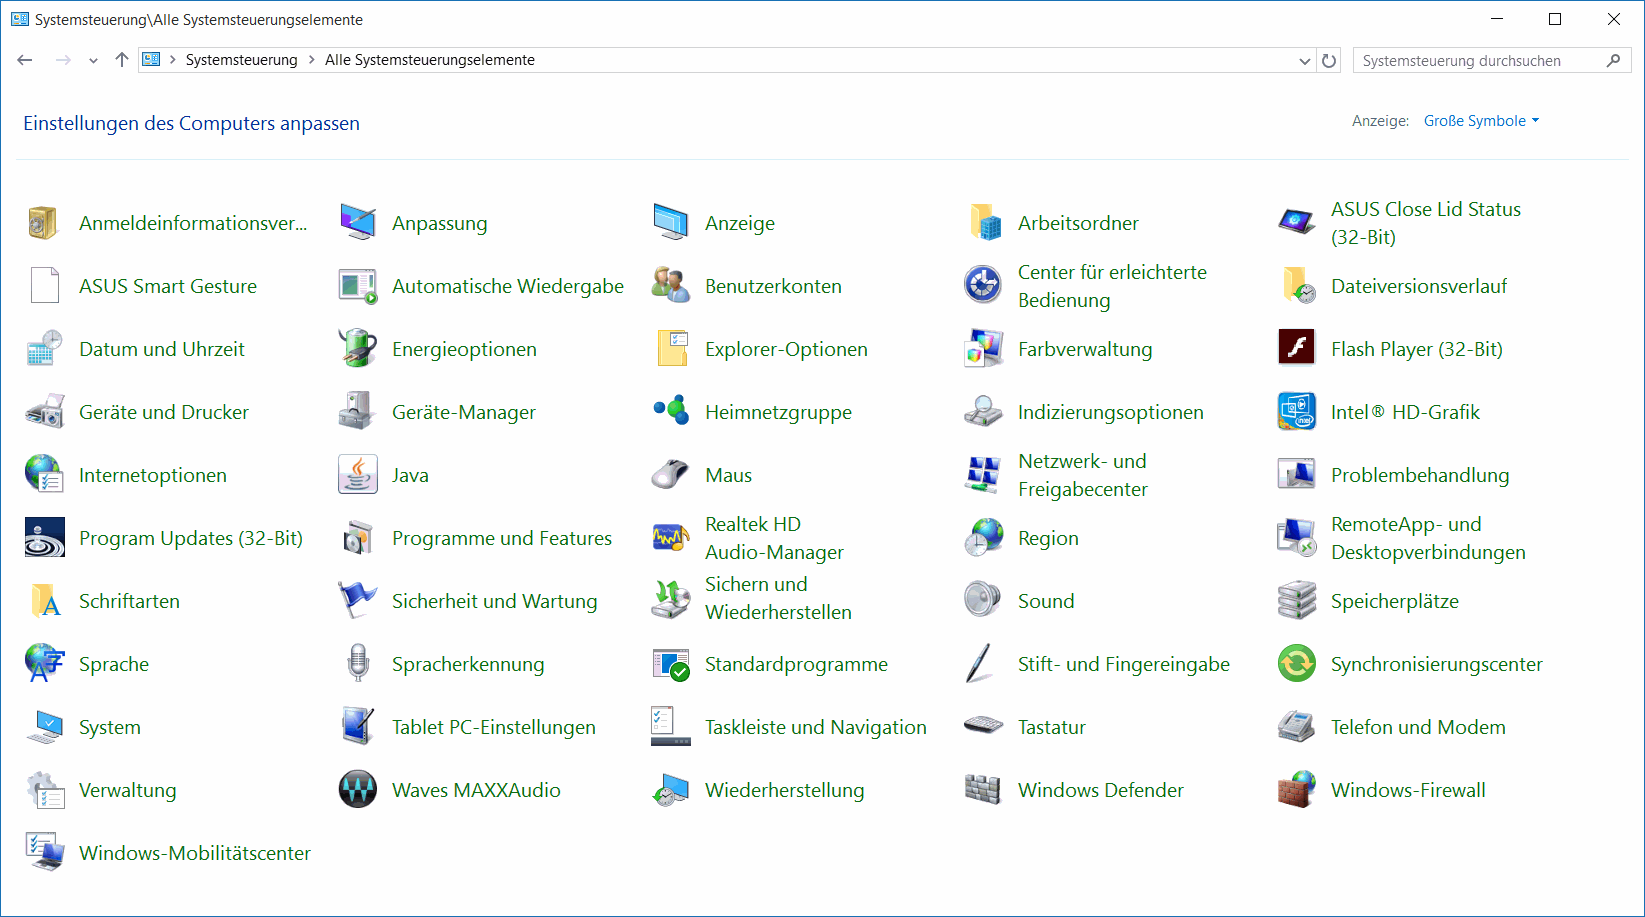
Task: Open the Energieoptionen battery icon
Action: [357, 349]
